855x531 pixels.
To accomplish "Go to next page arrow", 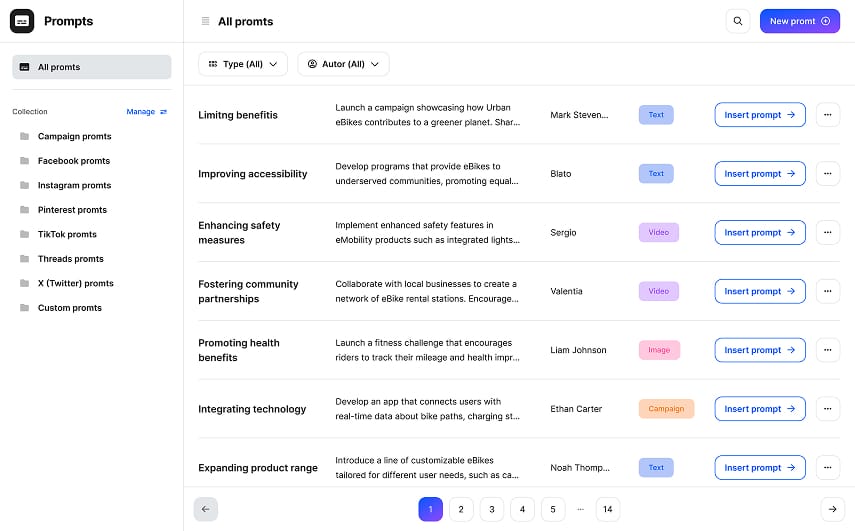I will (x=831, y=509).
